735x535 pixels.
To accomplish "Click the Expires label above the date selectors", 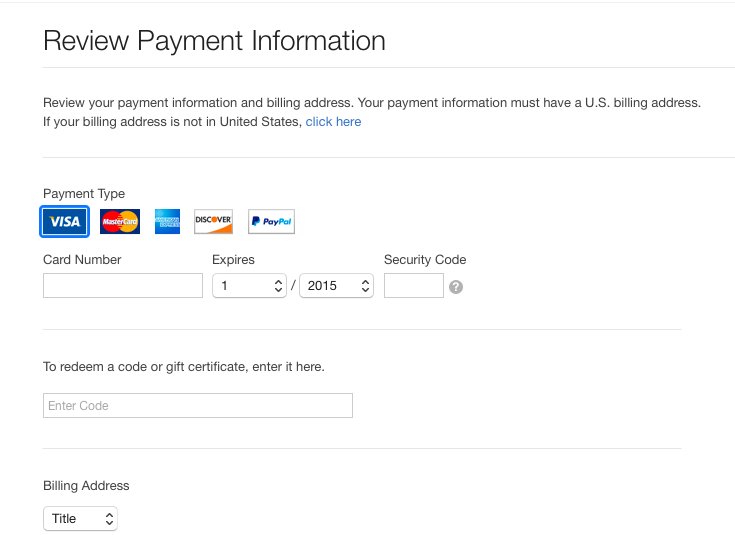I will pos(233,260).
